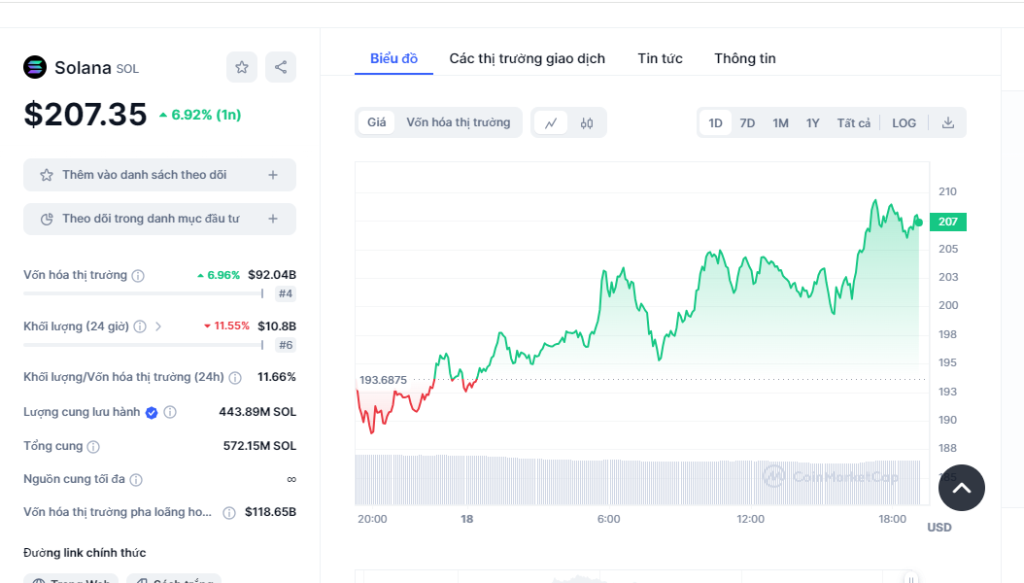Image resolution: width=1024 pixels, height=583 pixels.
Task: Click plus icon on Theo dõi trong danh mục đầu tư
Action: click(273, 219)
